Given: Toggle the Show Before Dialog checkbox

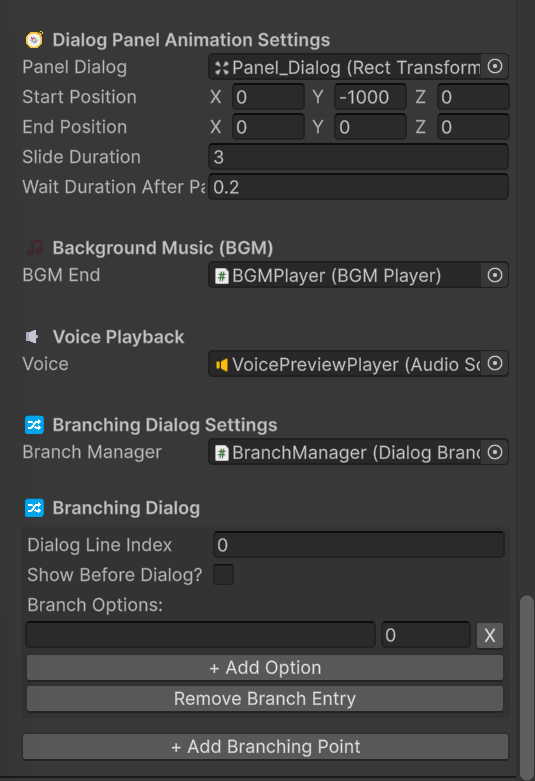Looking at the screenshot, I should [223, 575].
